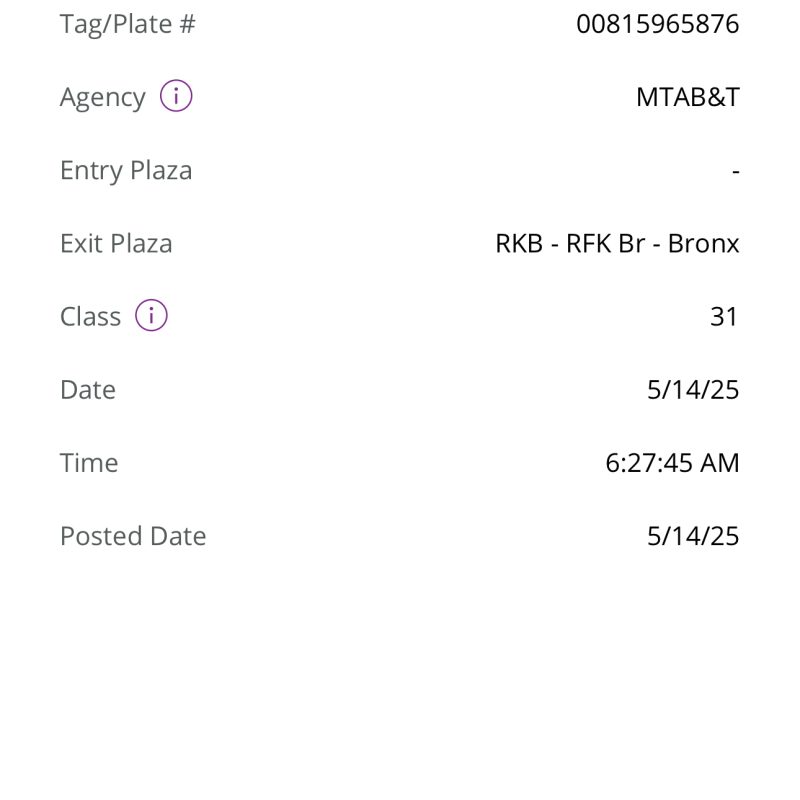Click the Entry Plaza label
Screen dimensions: 800x800
click(126, 170)
